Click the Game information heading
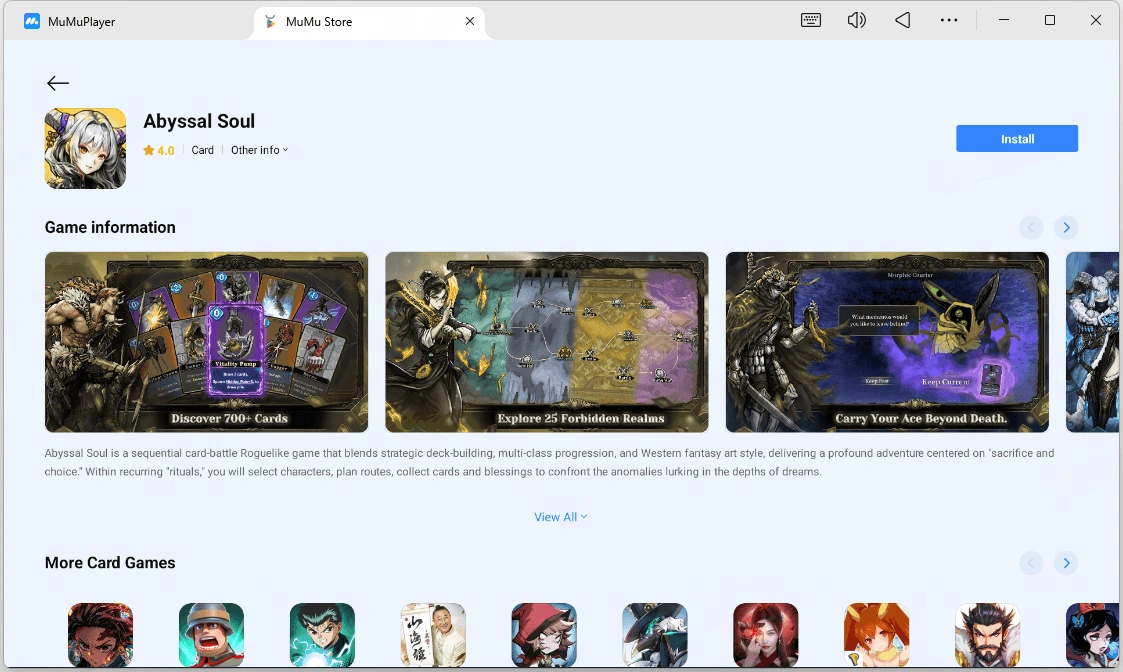Image resolution: width=1123 pixels, height=672 pixels. (x=110, y=227)
